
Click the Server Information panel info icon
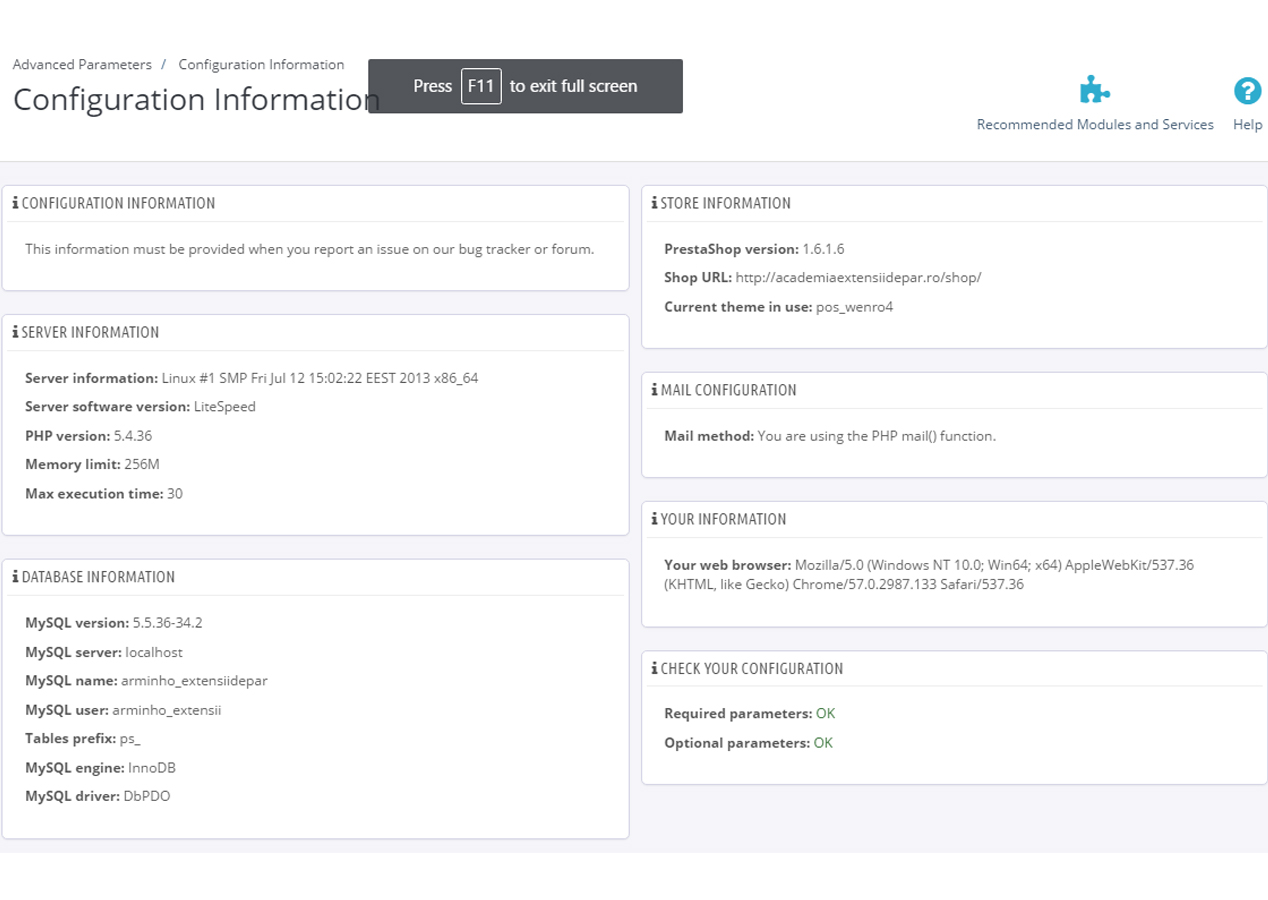[x=15, y=332]
